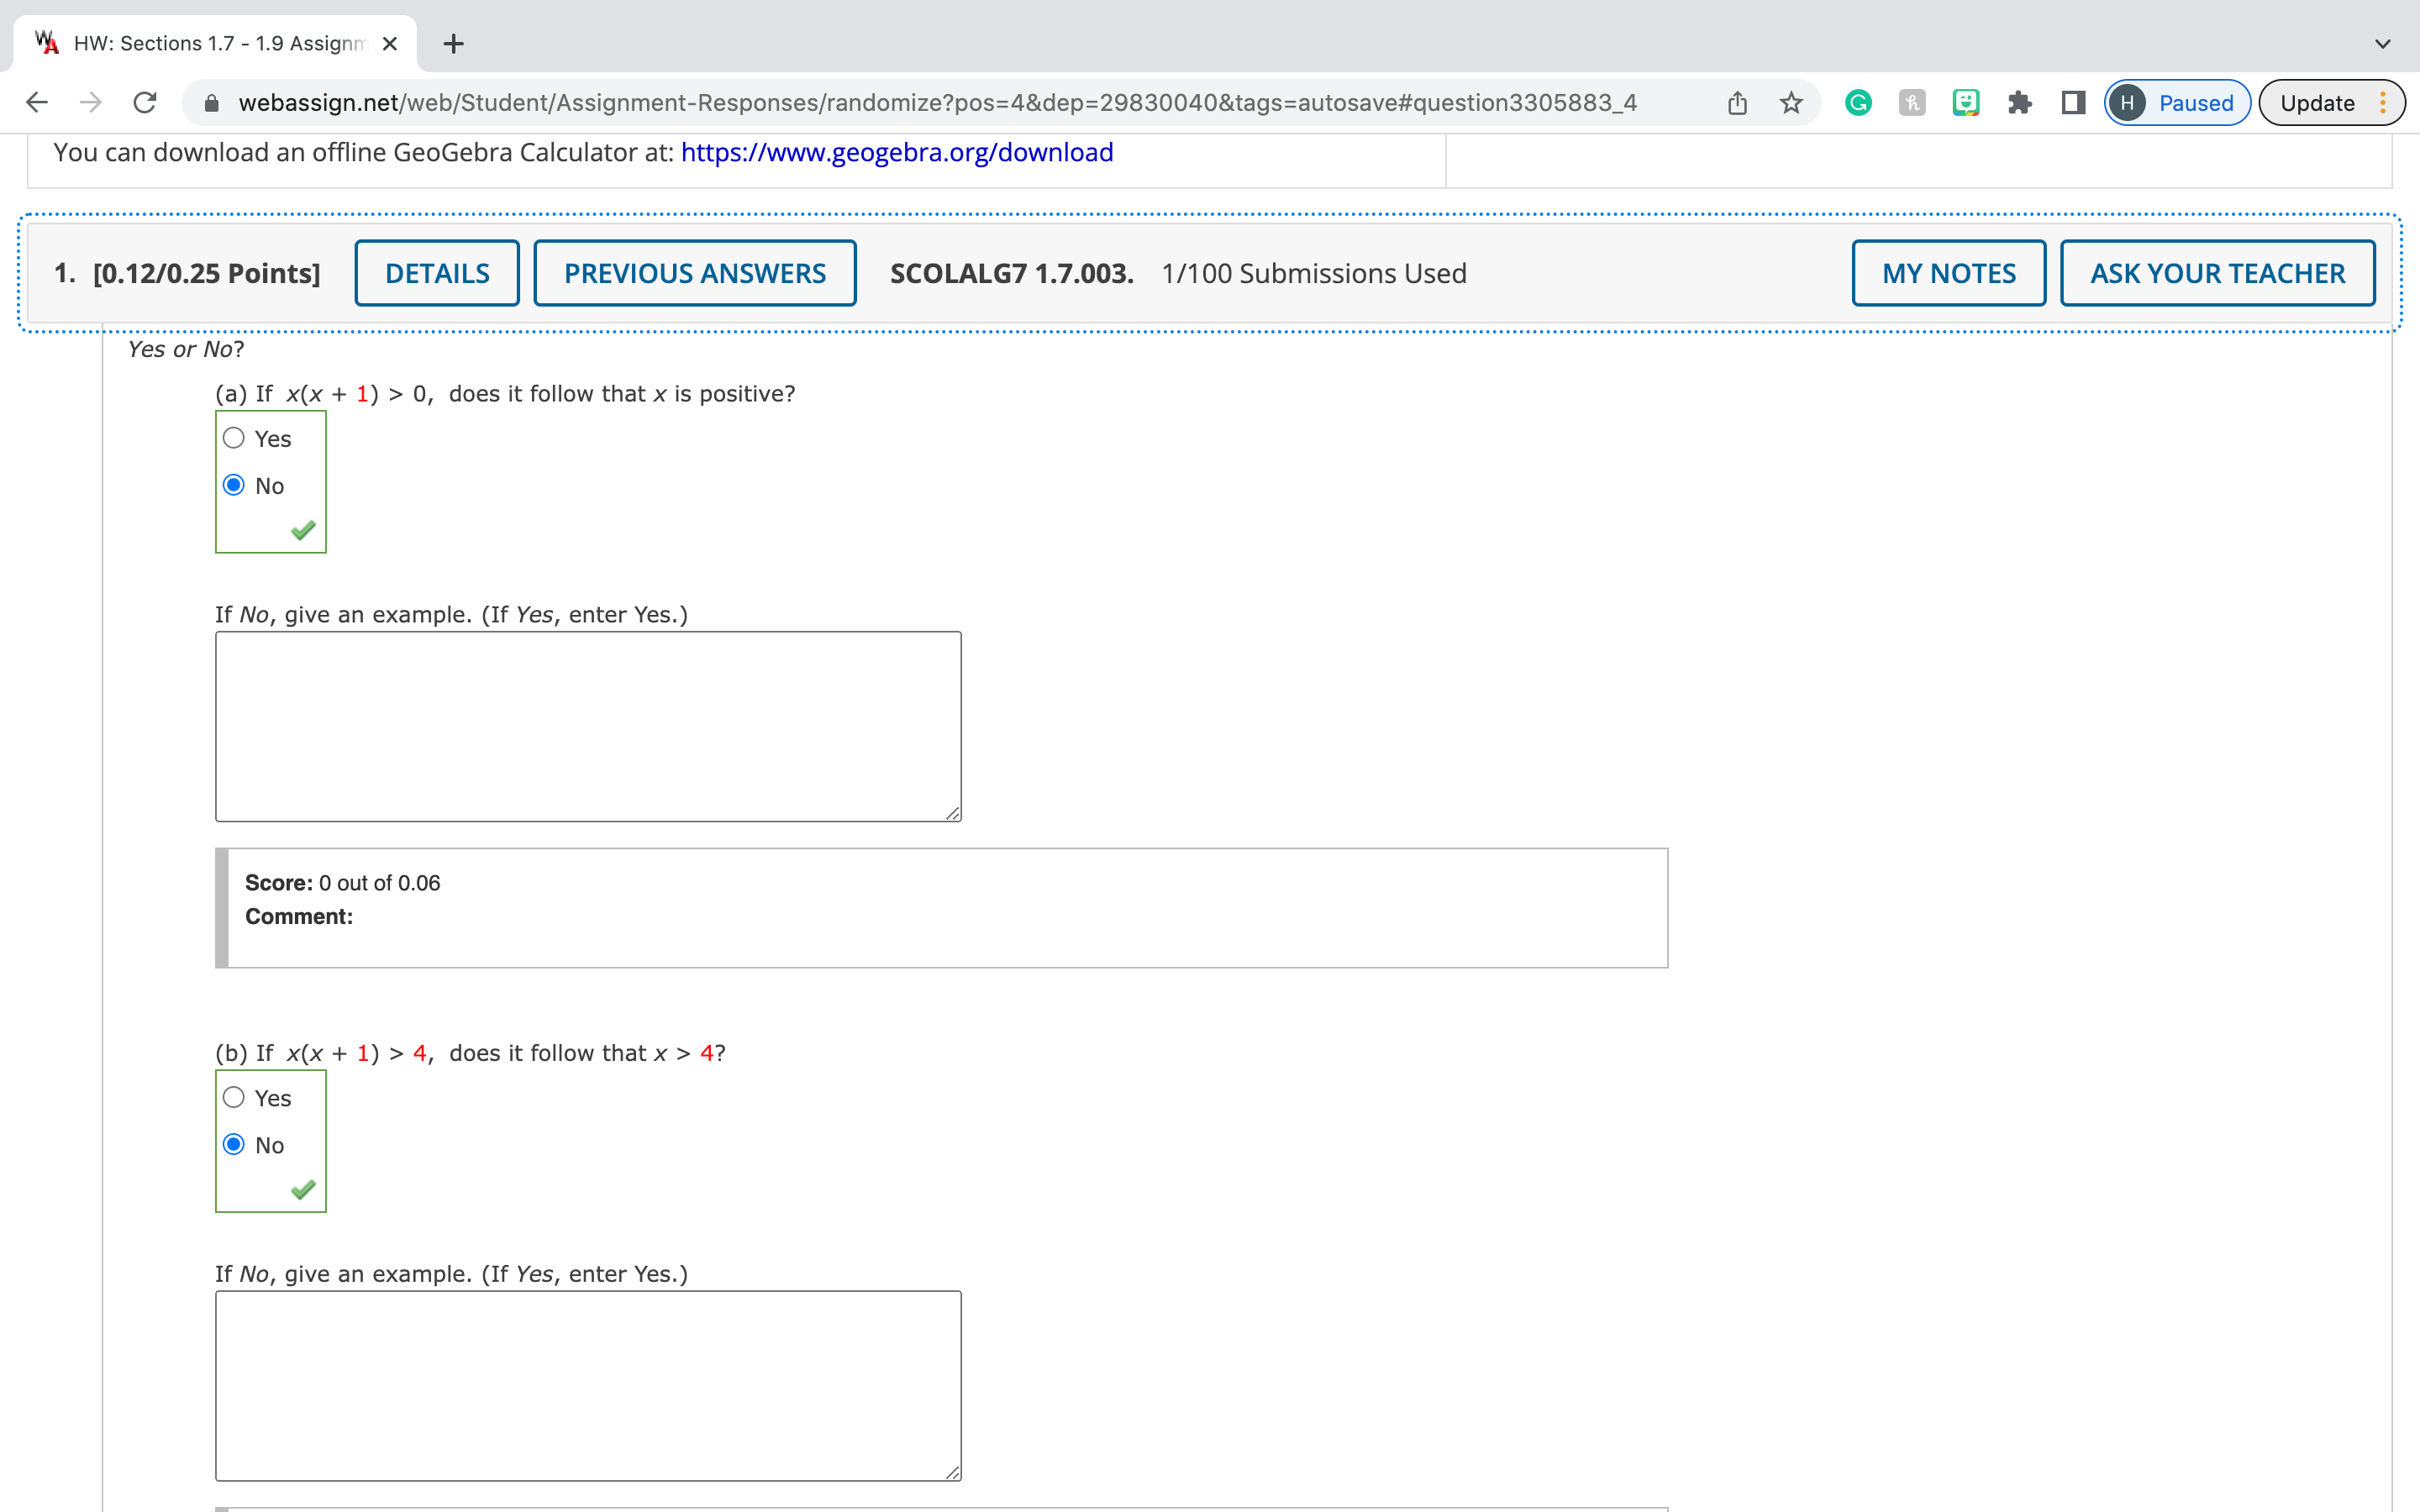Select Yes for part (b)

(x=233, y=1097)
